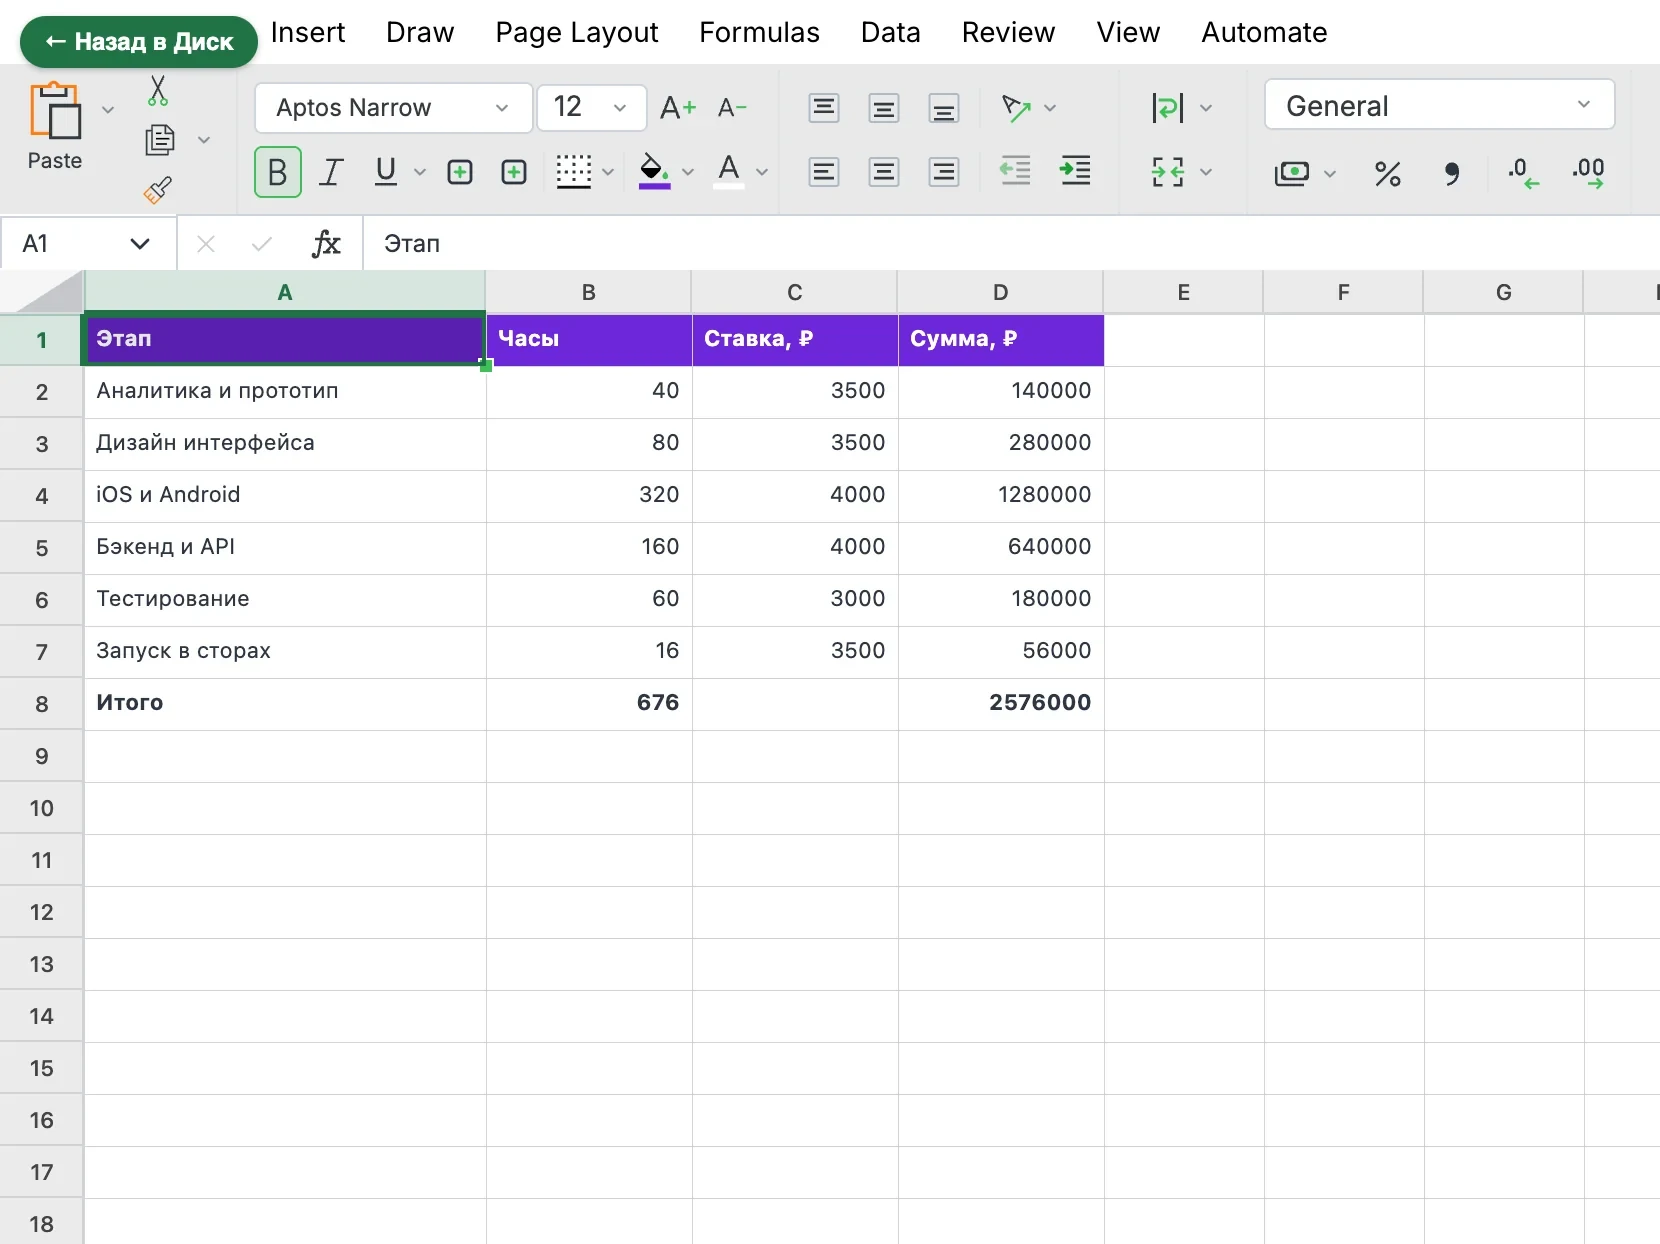Apply comma style formatting
Viewport: 1660px width, 1244px height.
pos(1451,173)
